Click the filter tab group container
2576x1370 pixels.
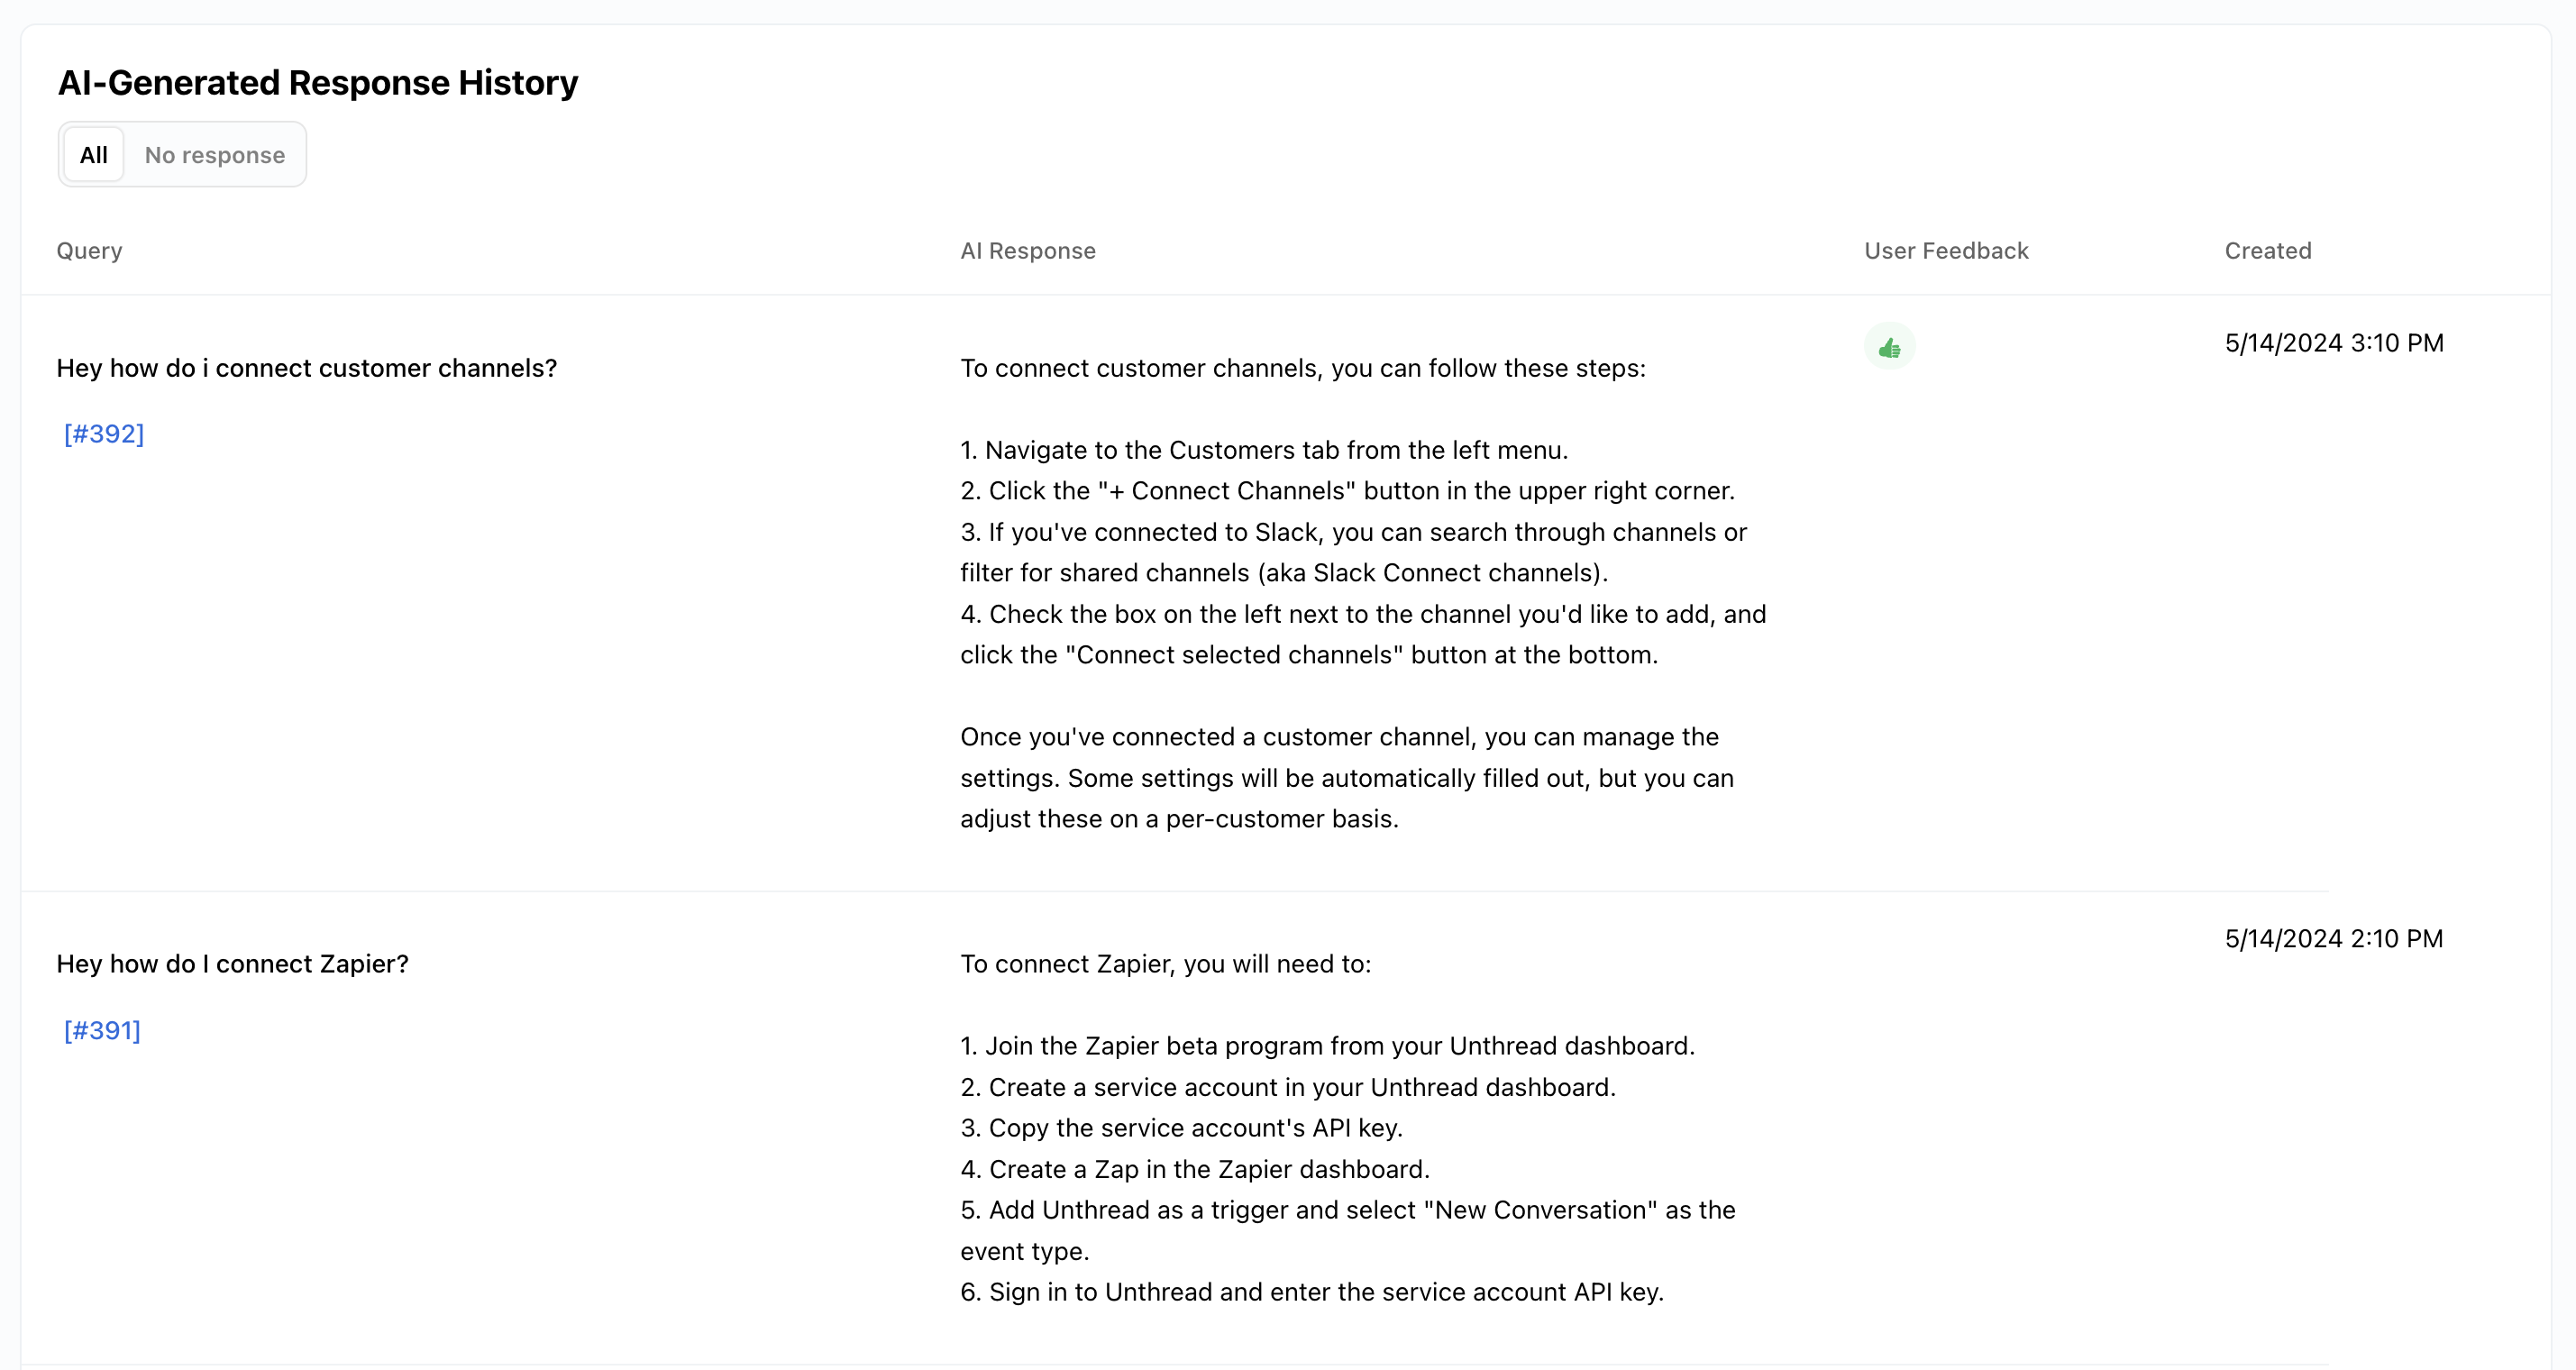(182, 154)
